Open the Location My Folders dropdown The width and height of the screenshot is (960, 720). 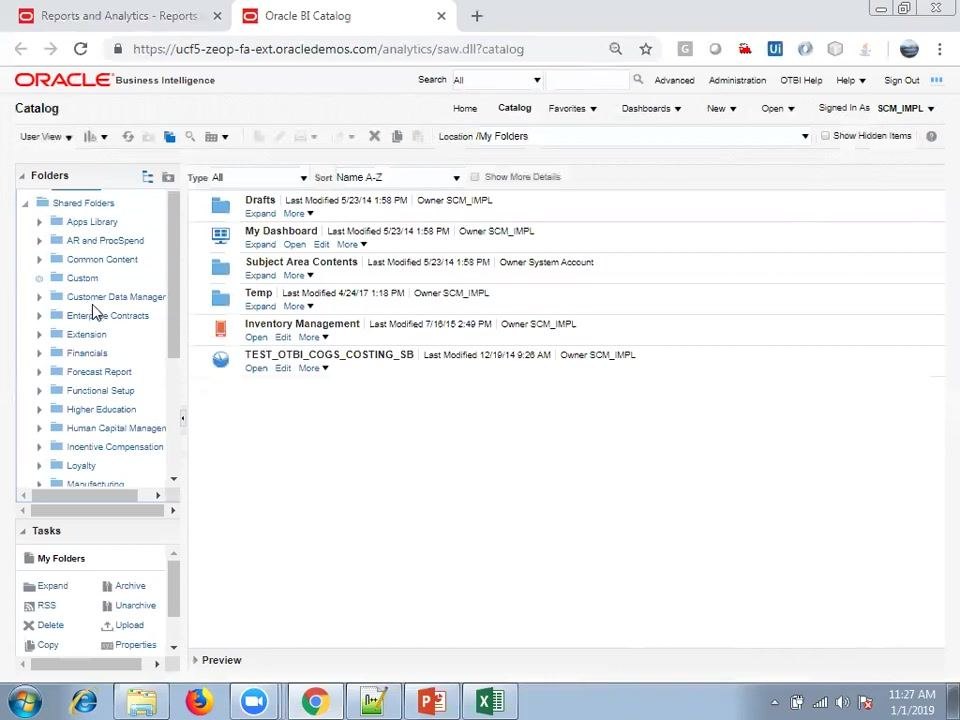(x=804, y=137)
